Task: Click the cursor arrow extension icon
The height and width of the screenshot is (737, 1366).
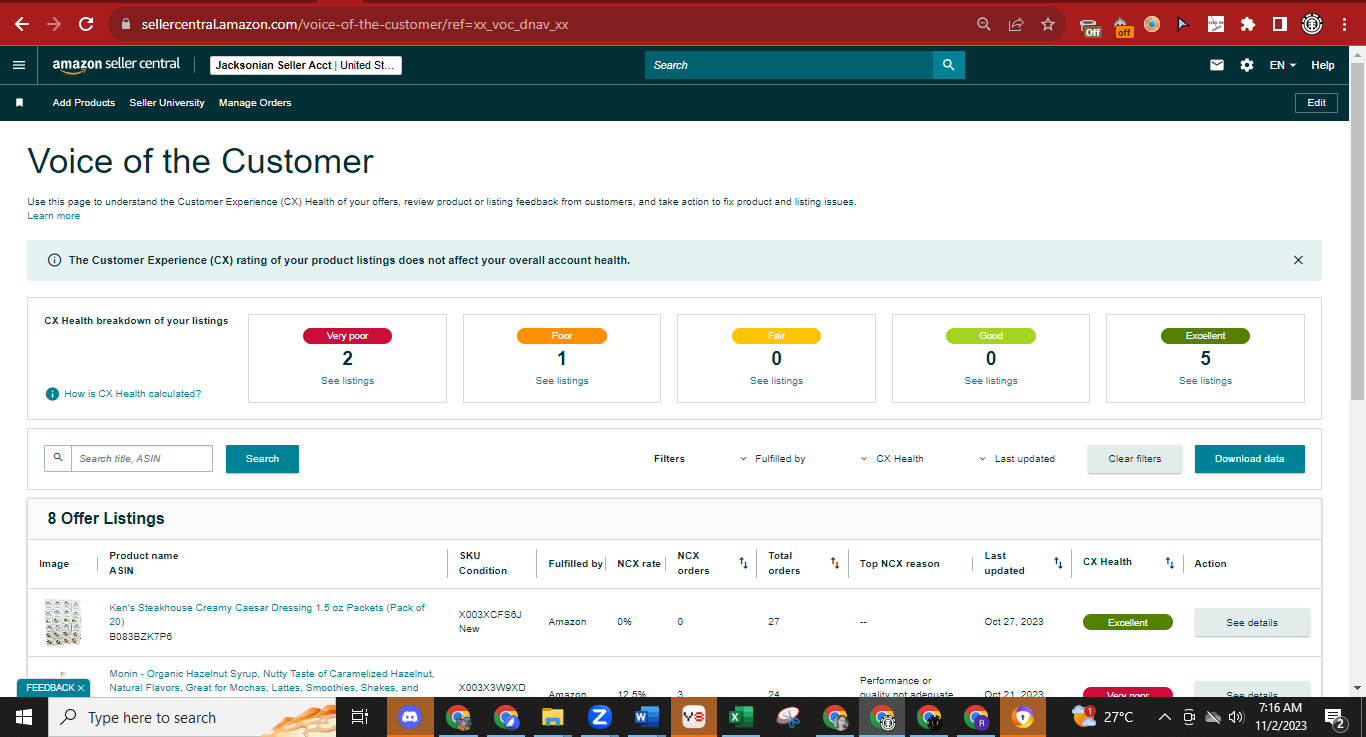Action: point(1183,24)
